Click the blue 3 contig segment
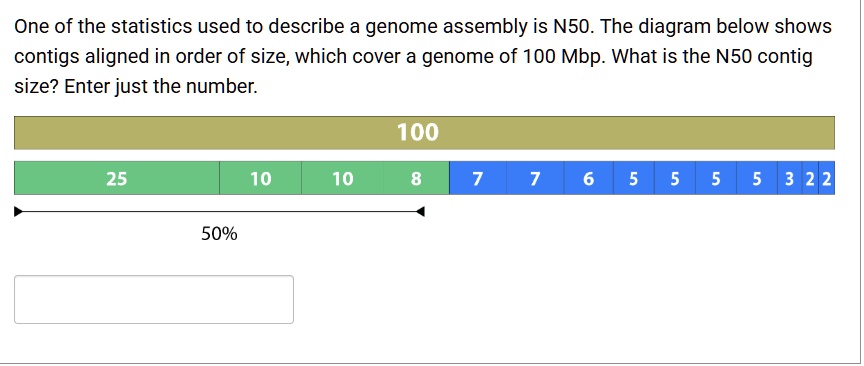Image resolution: width=864 pixels, height=366 pixels. point(790,178)
